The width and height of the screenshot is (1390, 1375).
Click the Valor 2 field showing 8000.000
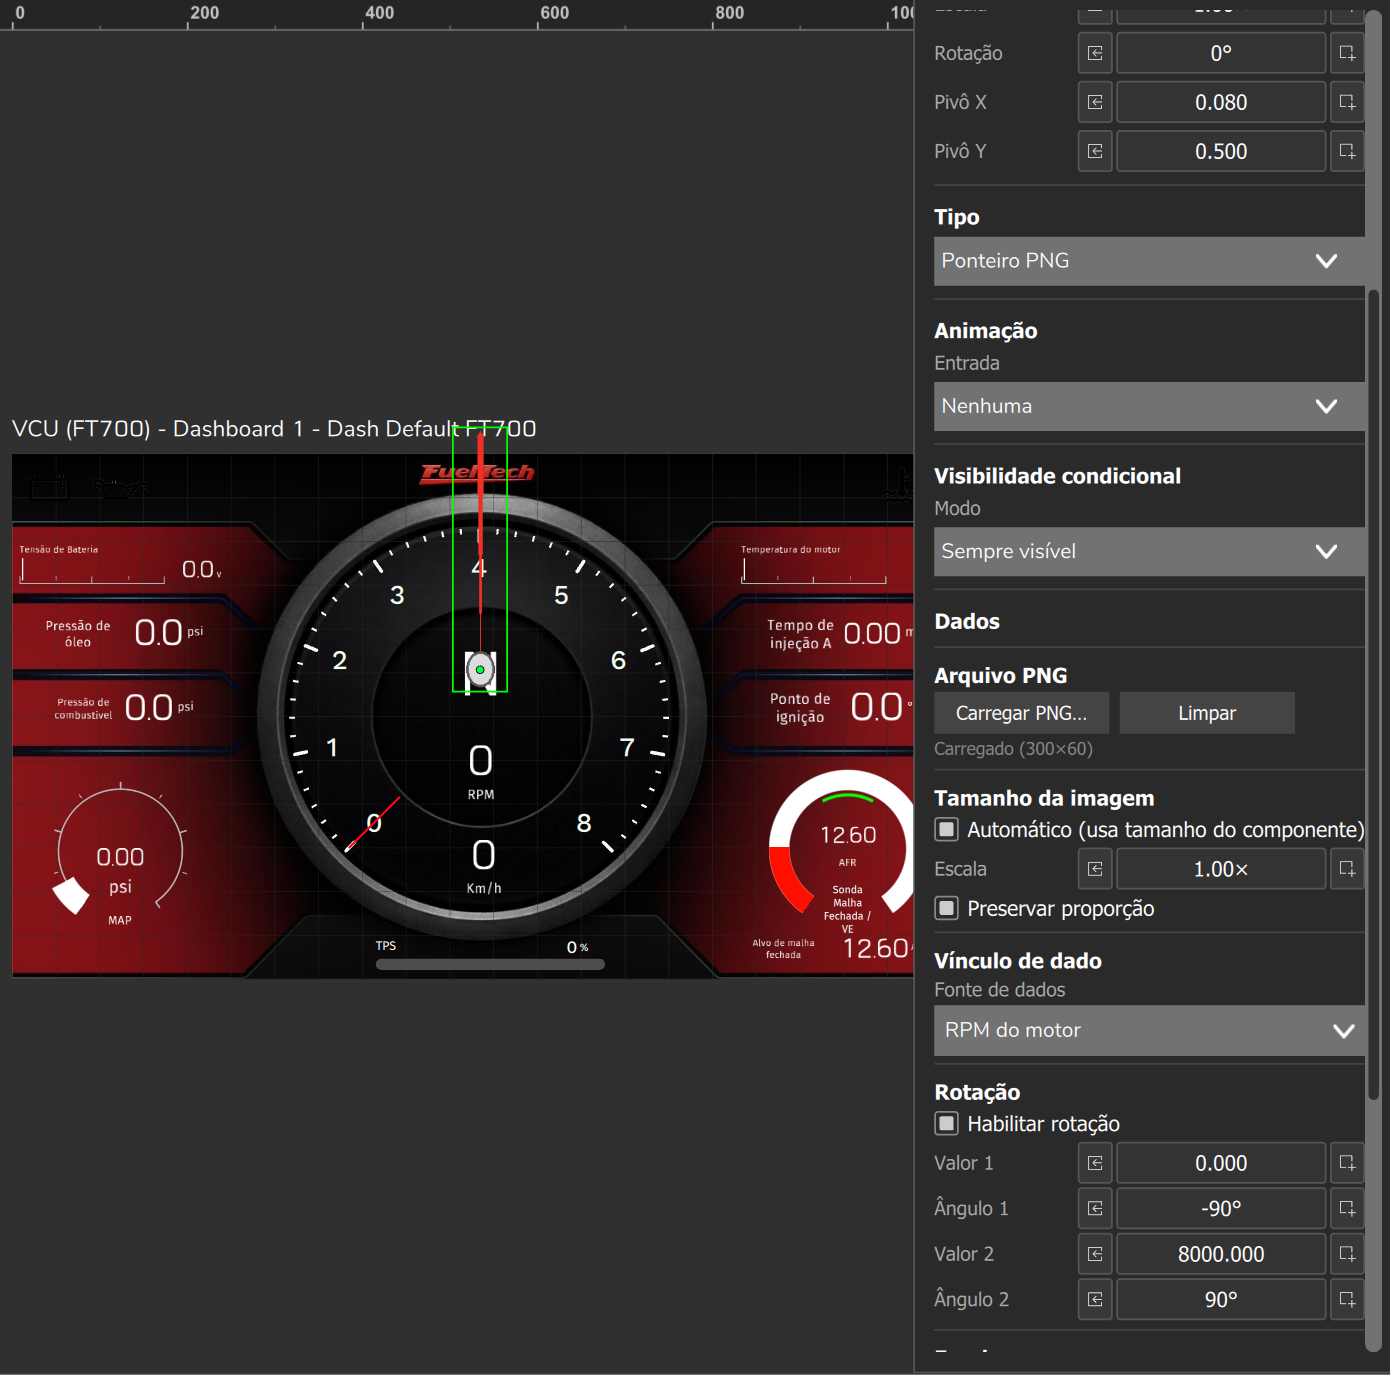point(1221,1254)
